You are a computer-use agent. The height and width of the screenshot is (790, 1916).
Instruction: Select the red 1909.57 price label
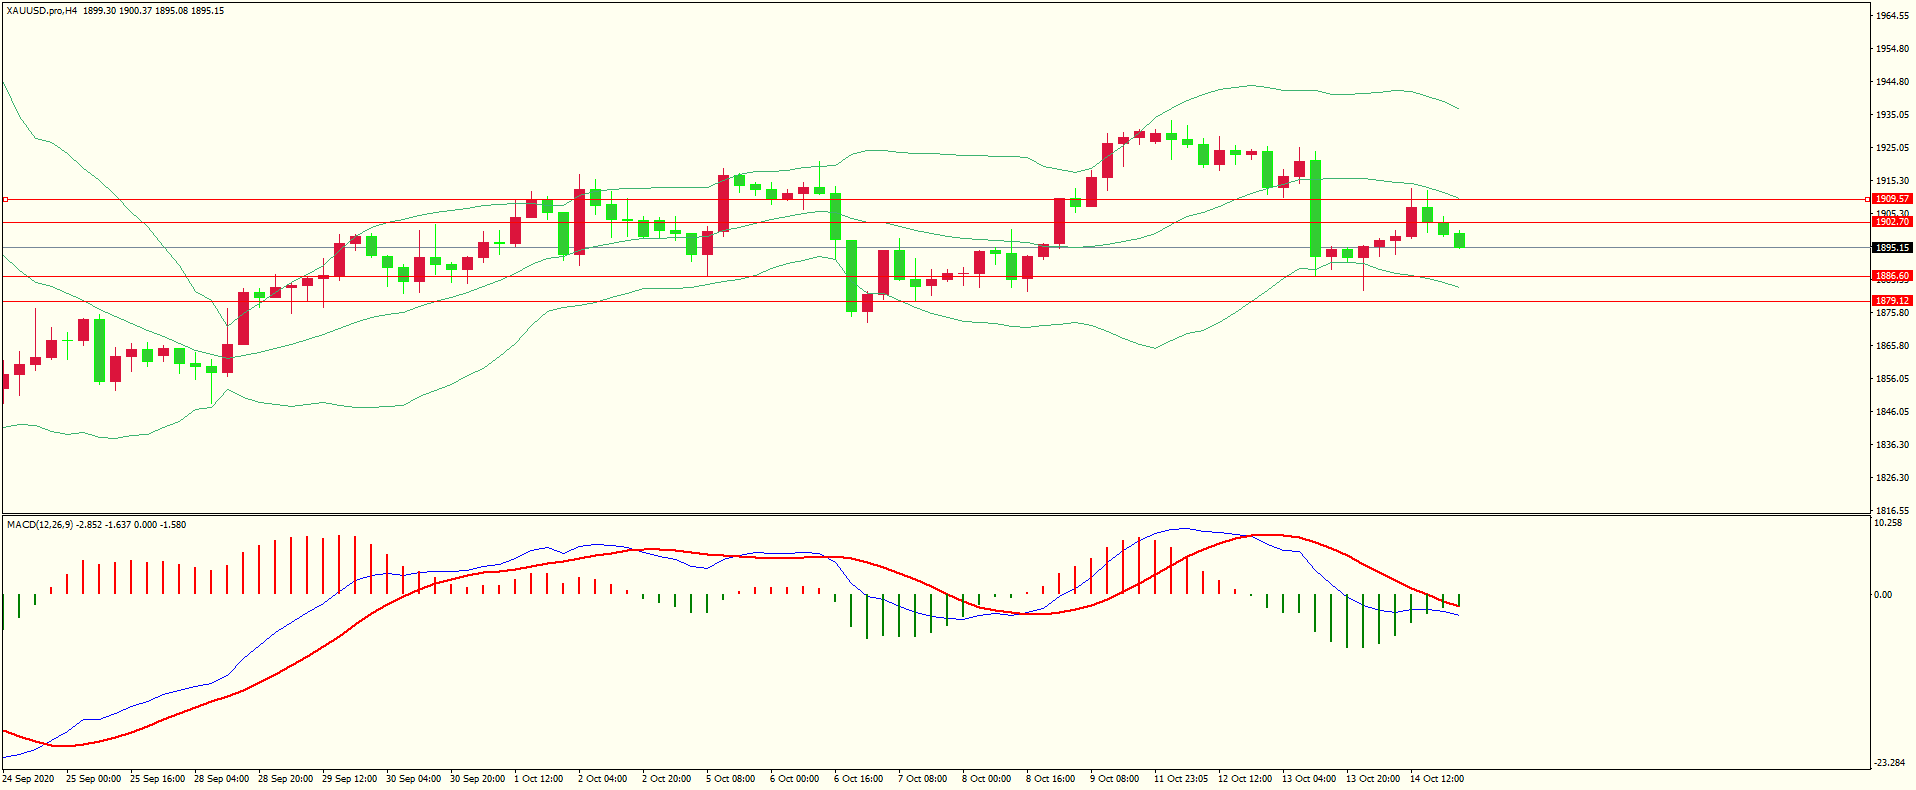coord(1891,199)
